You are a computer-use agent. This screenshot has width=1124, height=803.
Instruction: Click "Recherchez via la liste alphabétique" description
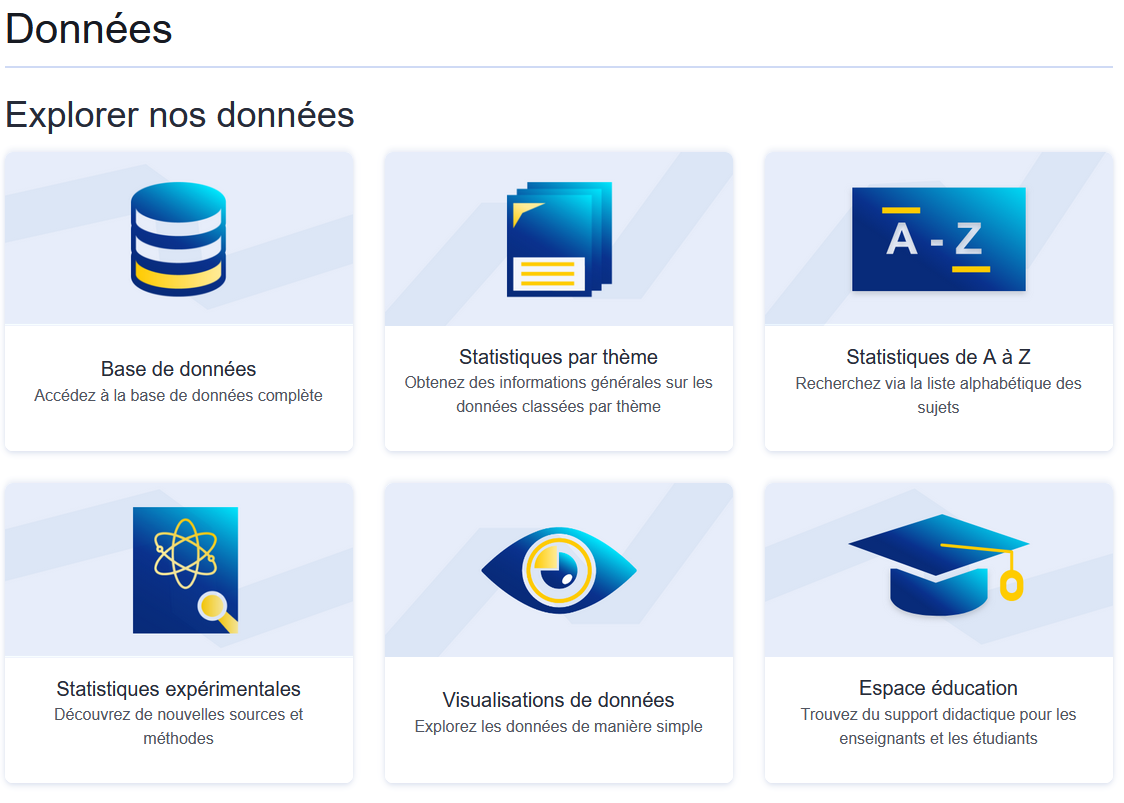(938, 395)
